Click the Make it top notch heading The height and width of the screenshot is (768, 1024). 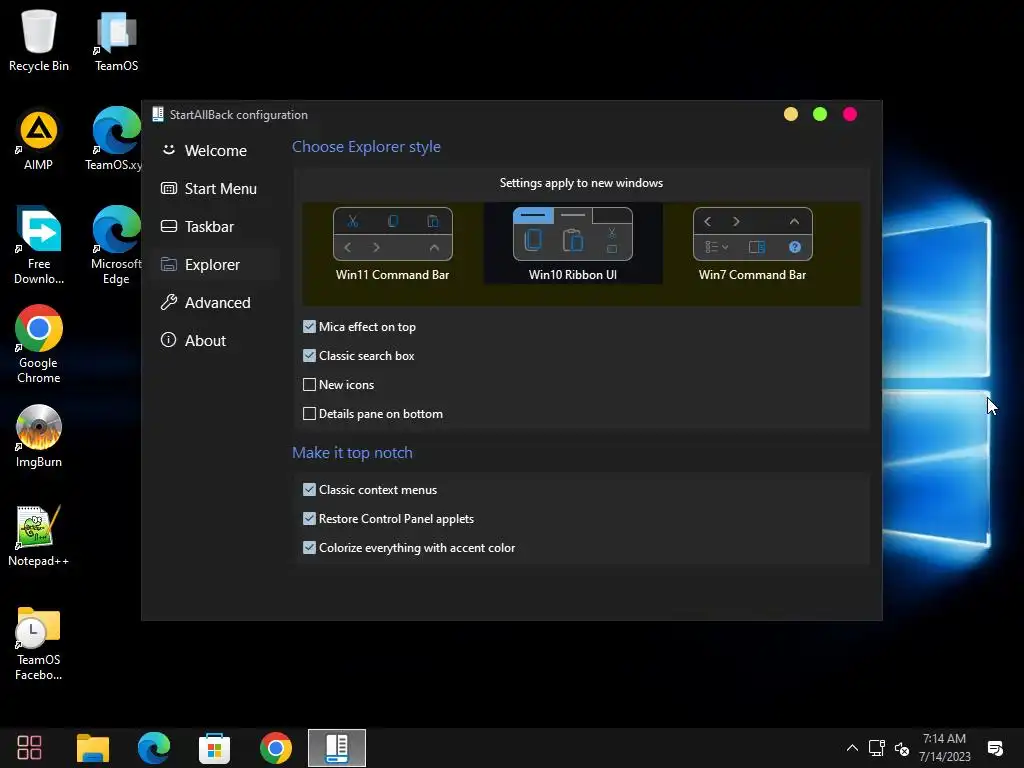(353, 453)
